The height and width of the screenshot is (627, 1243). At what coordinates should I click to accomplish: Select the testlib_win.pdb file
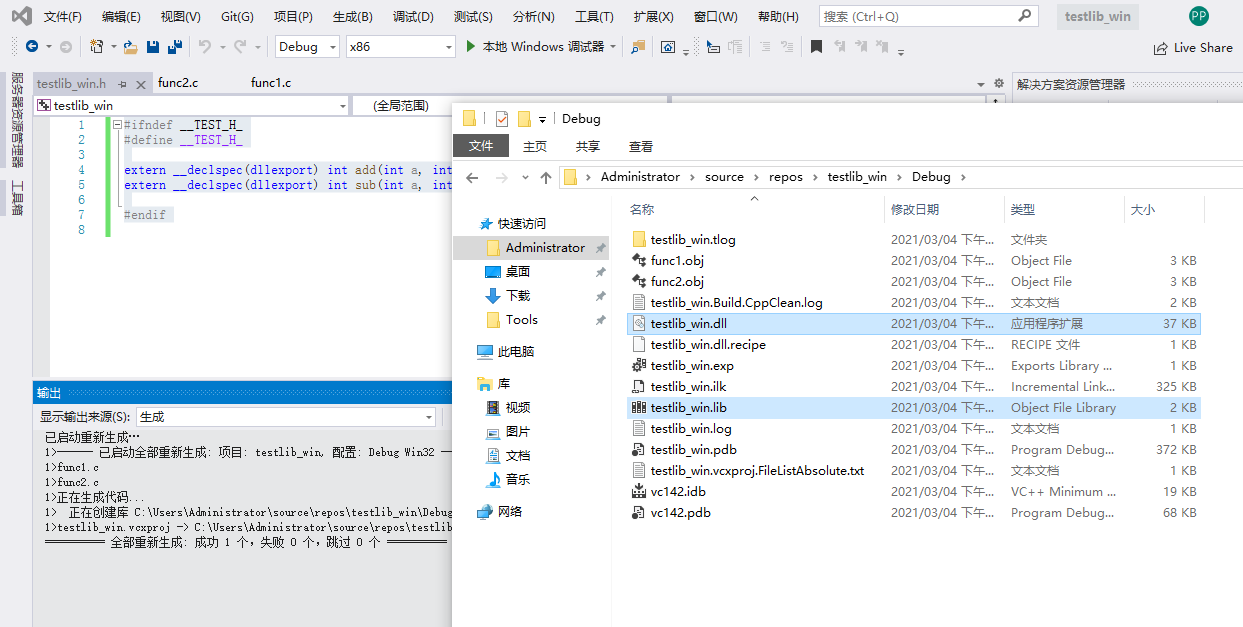pos(693,450)
